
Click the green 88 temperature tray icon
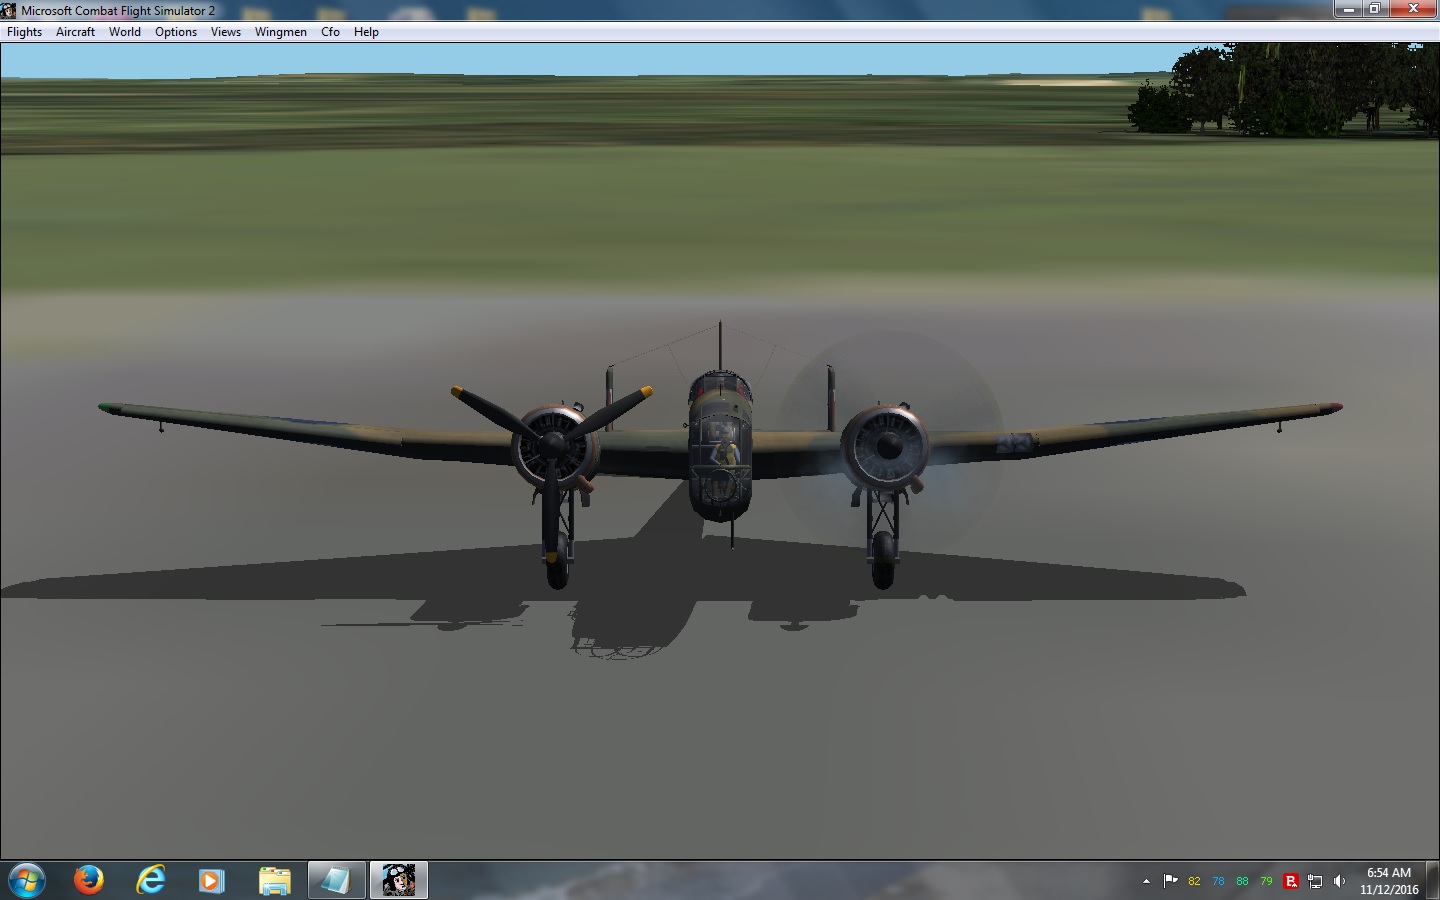tap(1242, 881)
